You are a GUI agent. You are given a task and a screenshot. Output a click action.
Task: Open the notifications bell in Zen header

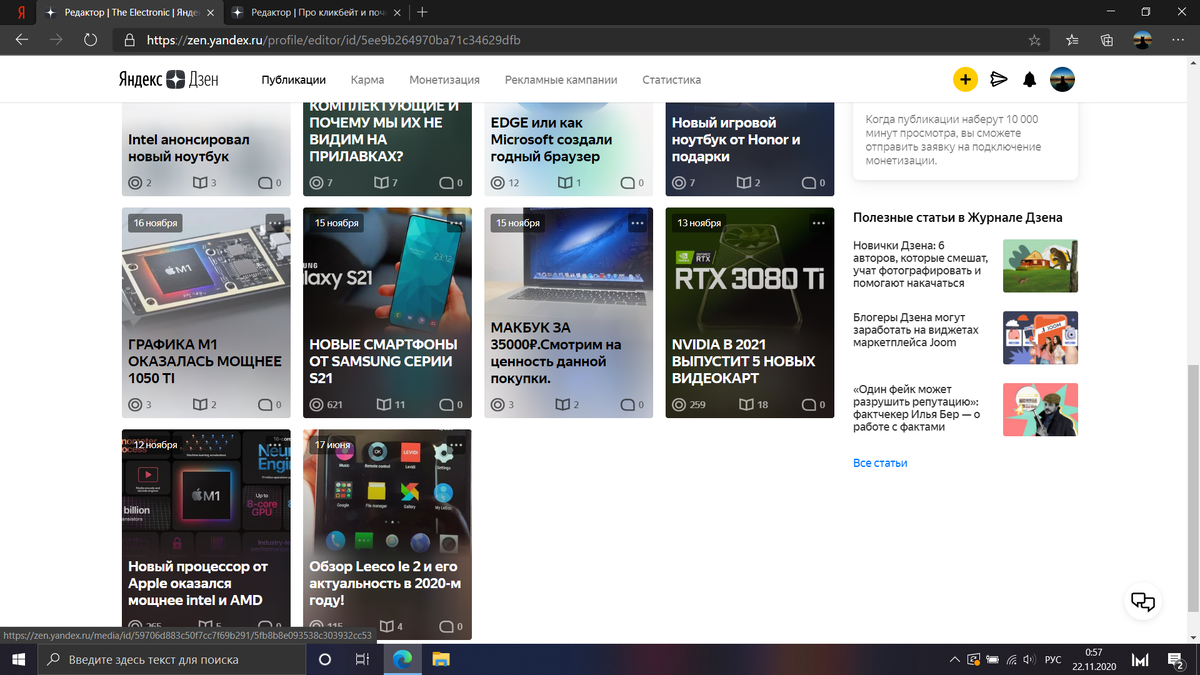coord(1029,80)
